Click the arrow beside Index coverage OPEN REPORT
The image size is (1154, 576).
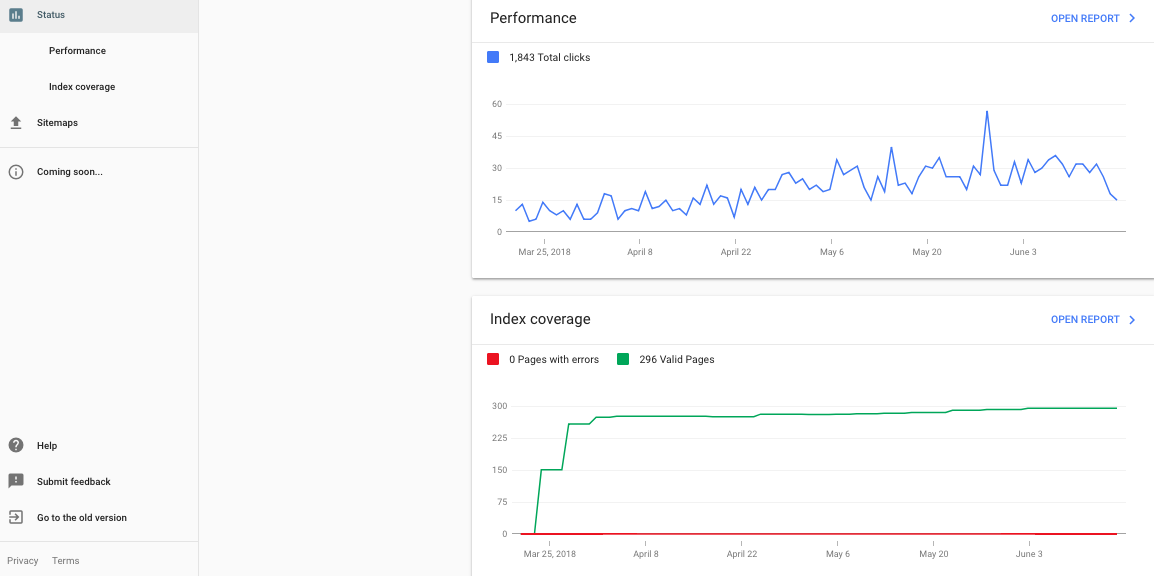[x=1132, y=319]
